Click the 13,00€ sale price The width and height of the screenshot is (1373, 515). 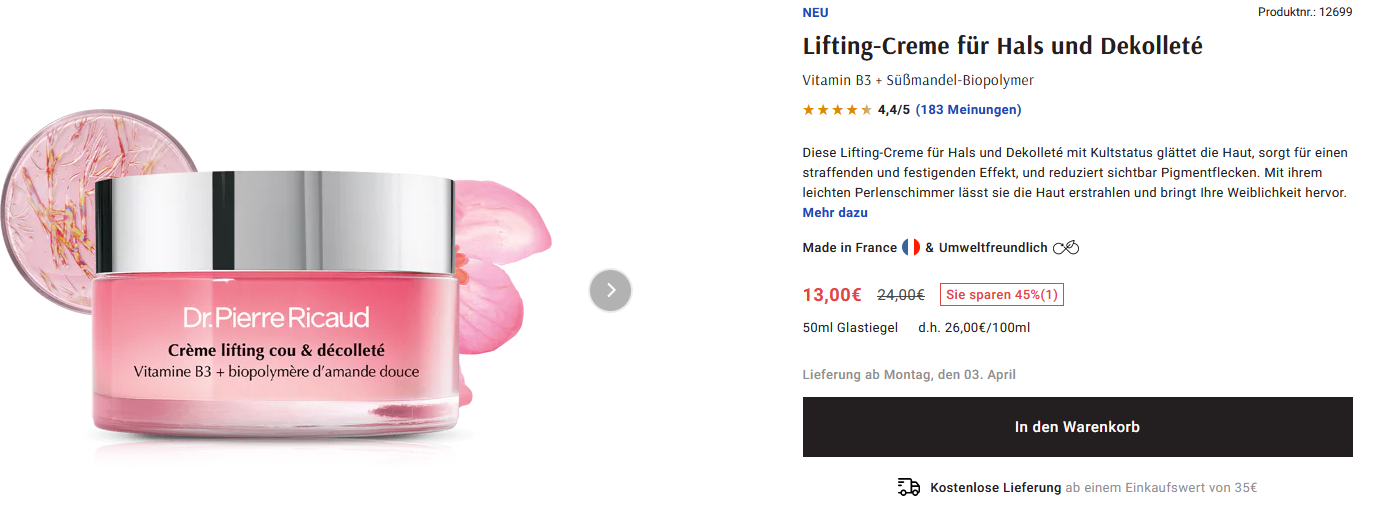pos(832,295)
